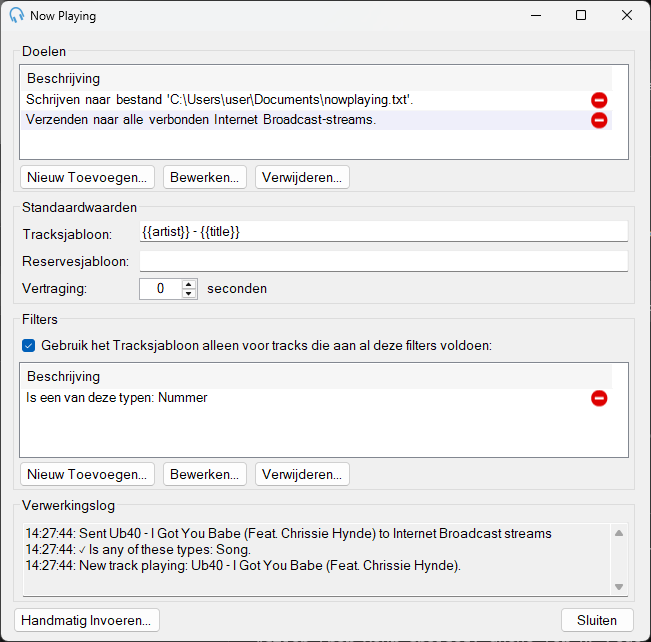Delete the 'Is een van deze typen' filter icon
The image size is (651, 642).
tap(599, 398)
